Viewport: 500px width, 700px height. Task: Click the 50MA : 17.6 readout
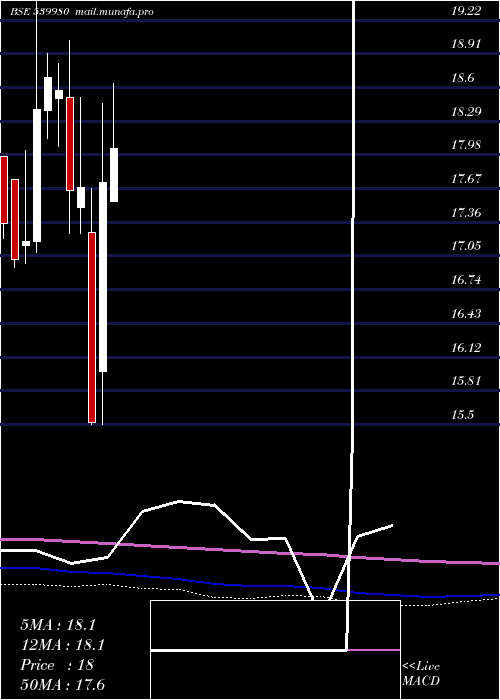pyautogui.click(x=62, y=684)
